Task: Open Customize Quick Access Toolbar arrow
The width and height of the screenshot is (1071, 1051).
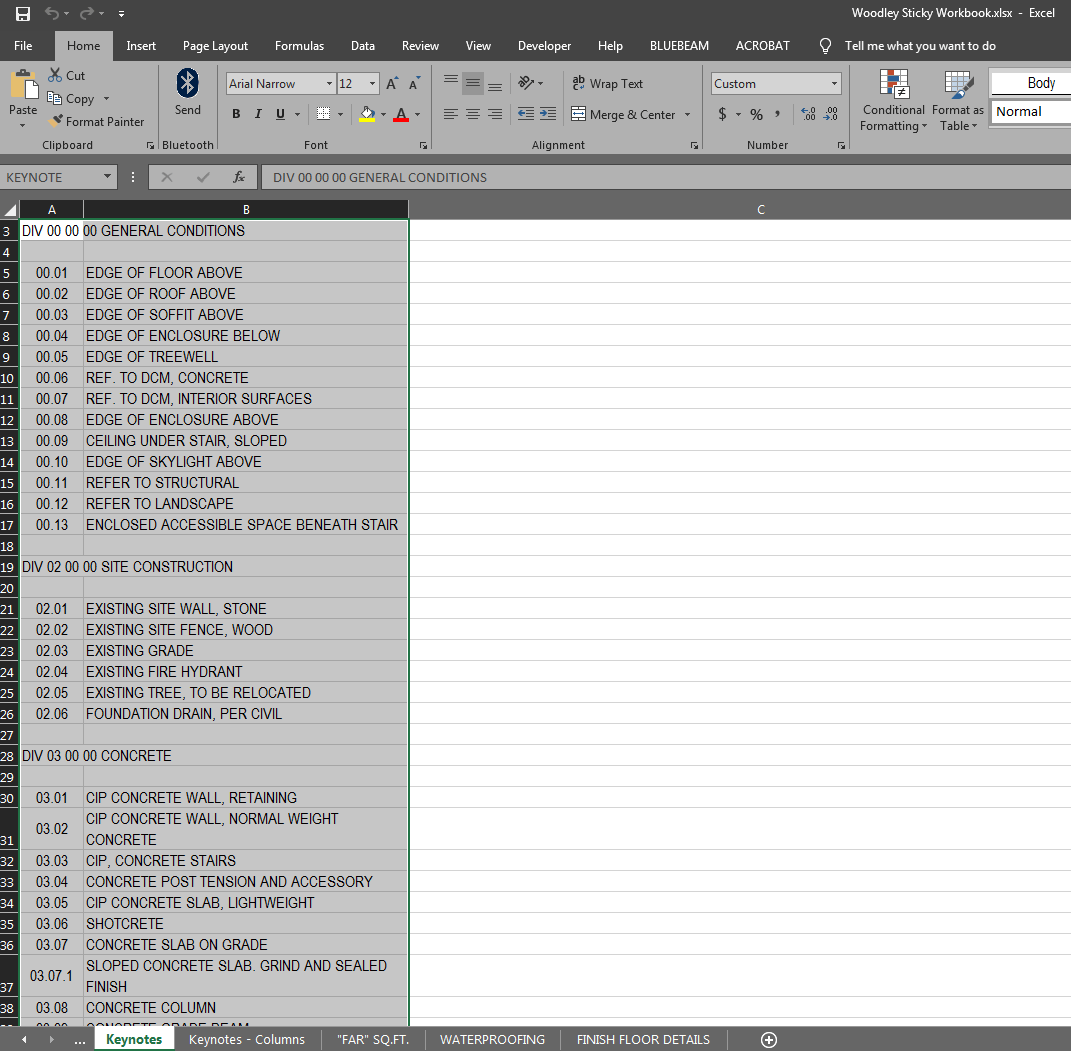Action: (x=122, y=14)
